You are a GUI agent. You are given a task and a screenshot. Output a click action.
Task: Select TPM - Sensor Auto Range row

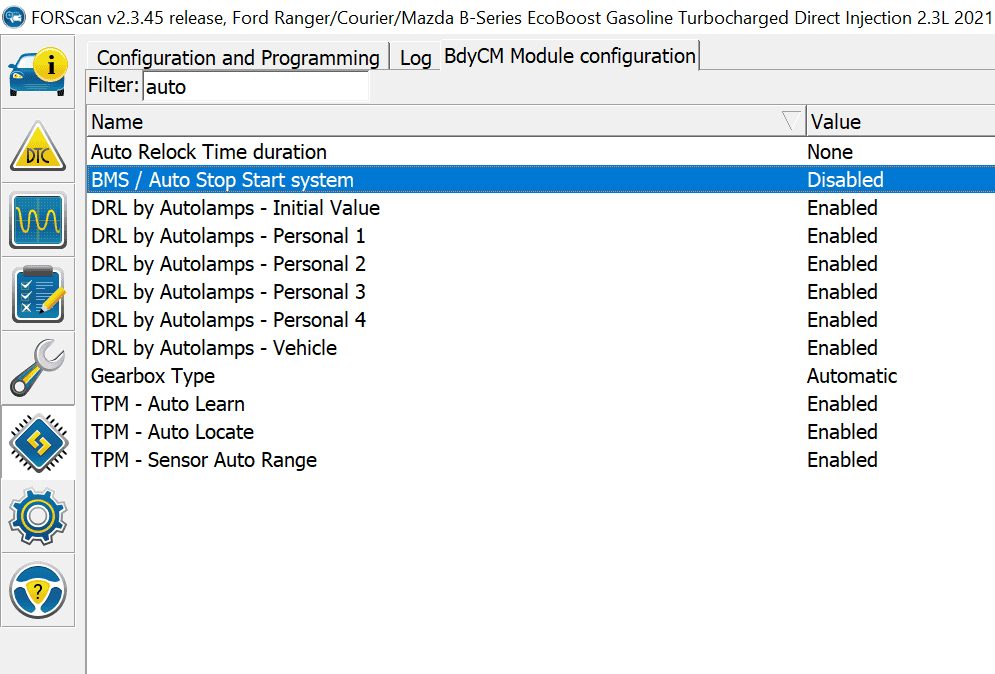click(x=541, y=459)
